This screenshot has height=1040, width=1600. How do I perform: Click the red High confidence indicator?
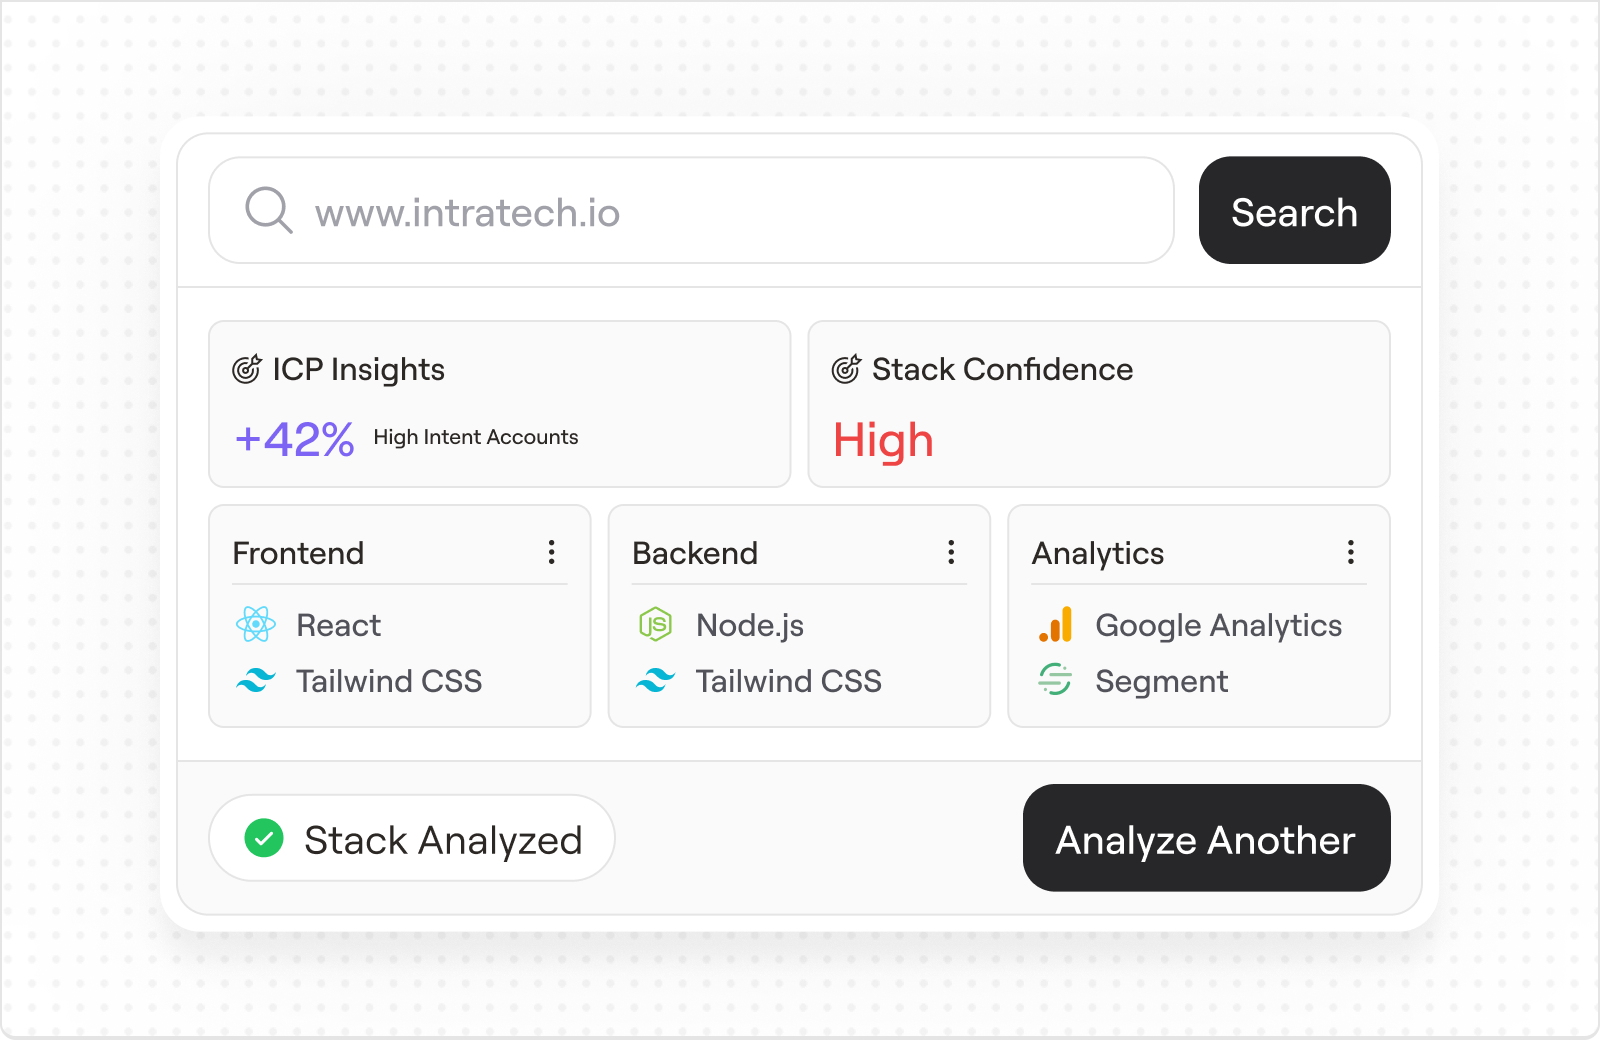pyautogui.click(x=883, y=439)
